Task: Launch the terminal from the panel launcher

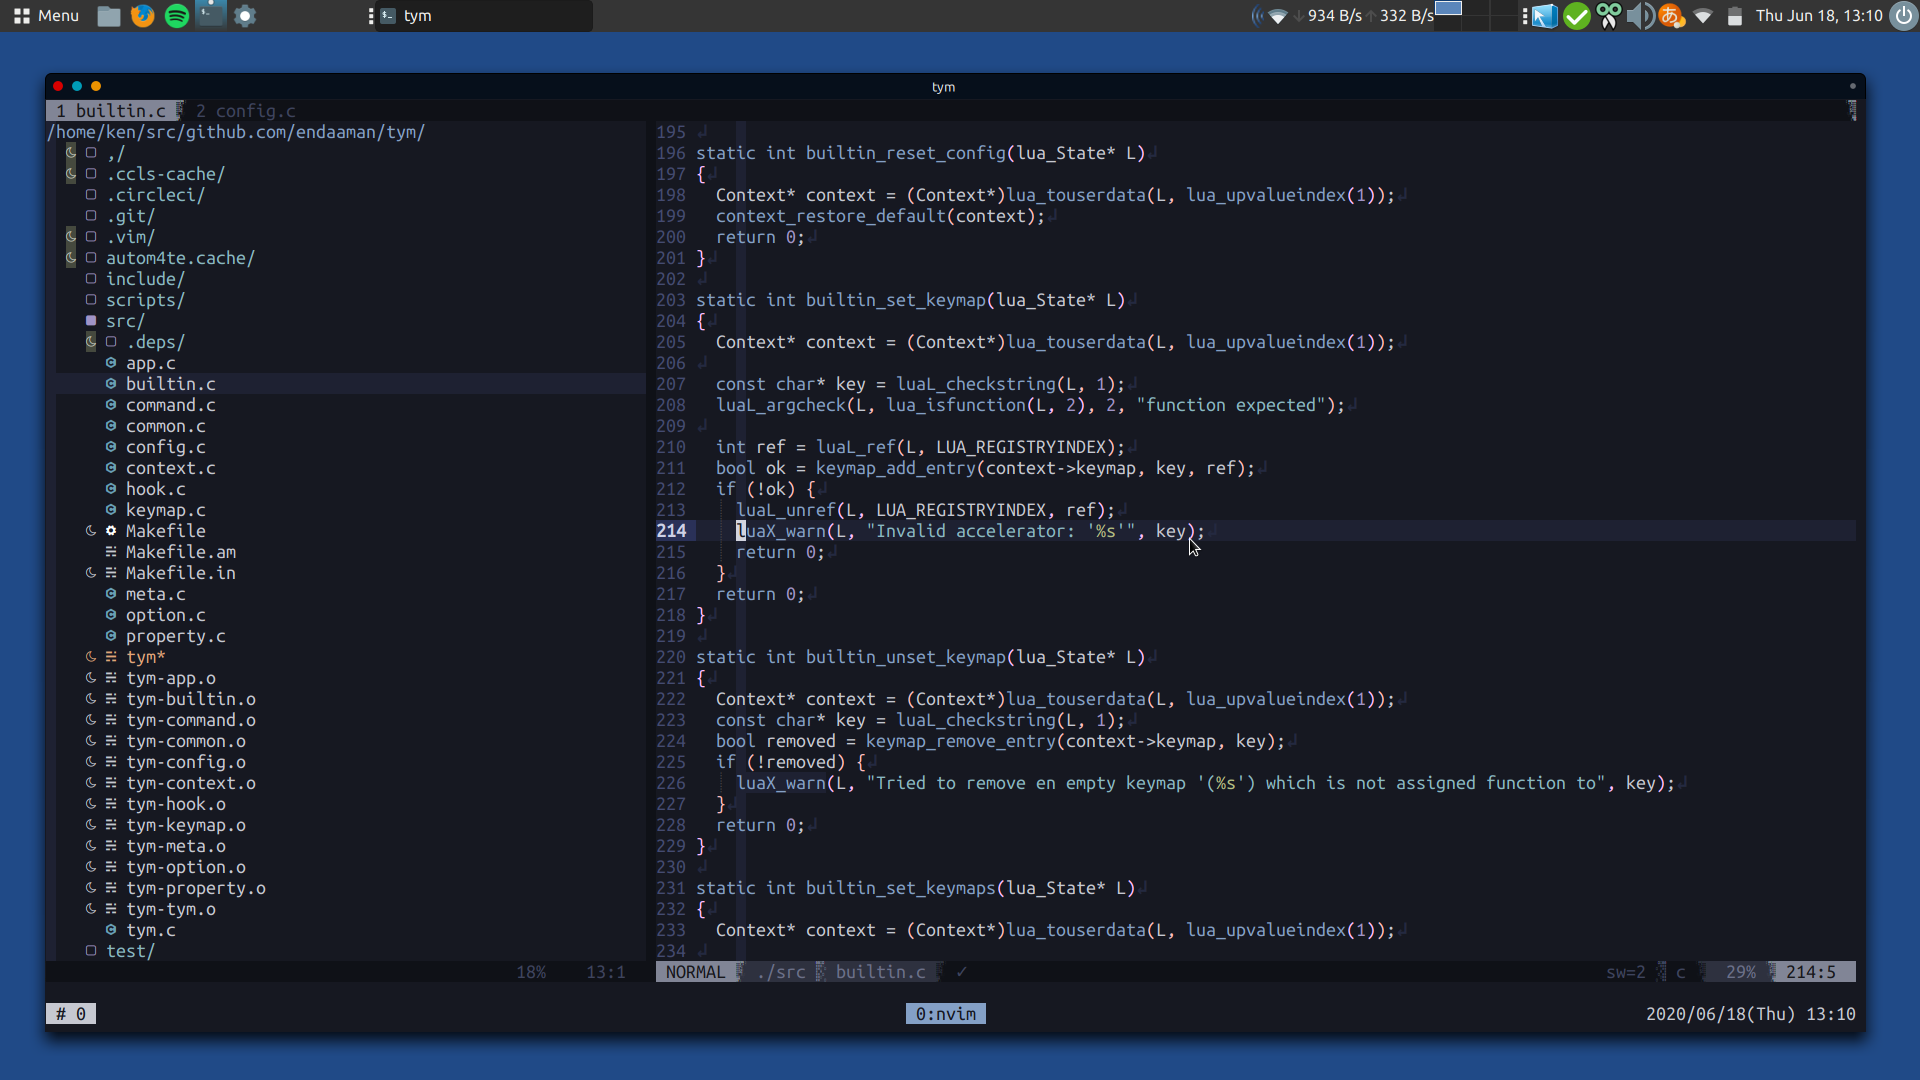Action: tap(211, 14)
